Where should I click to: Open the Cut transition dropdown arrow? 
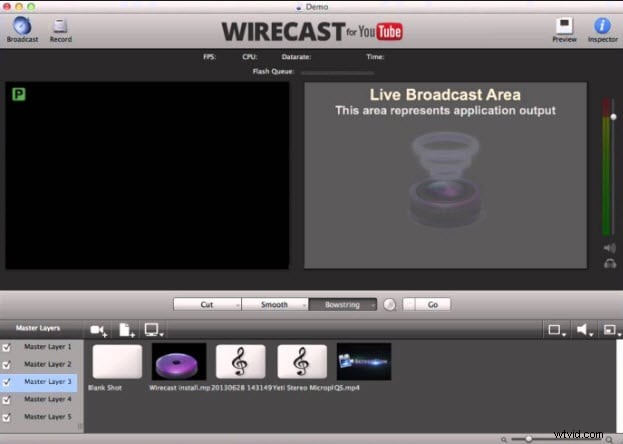click(238, 305)
